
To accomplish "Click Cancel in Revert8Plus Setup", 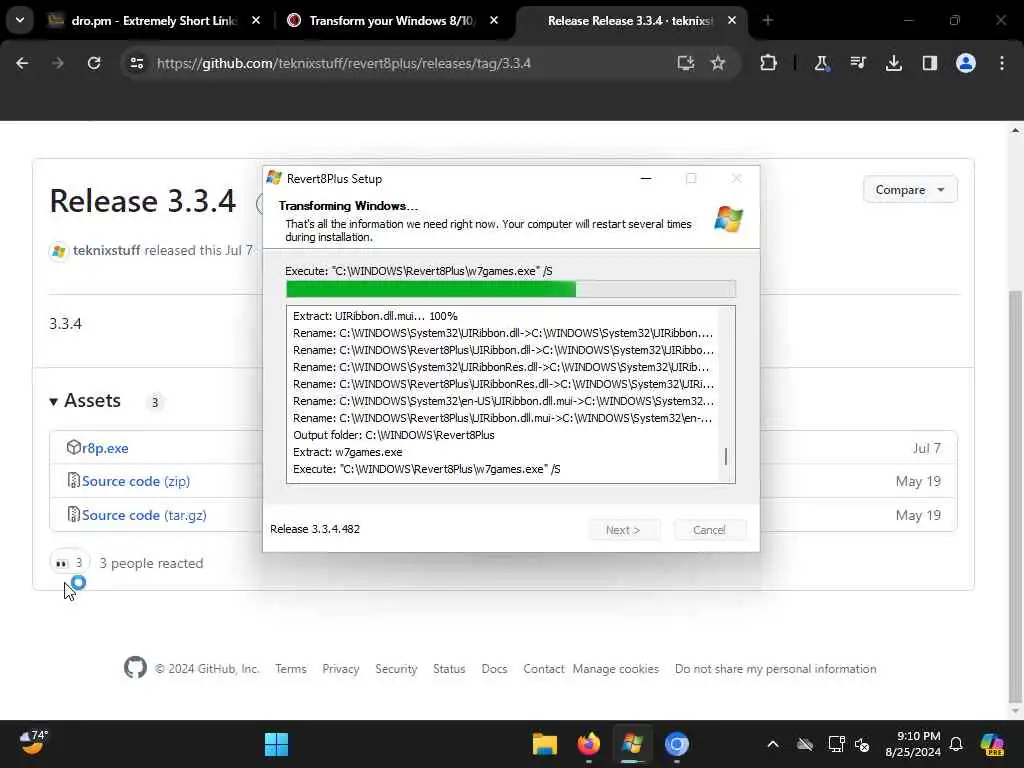I will [x=709, y=530].
